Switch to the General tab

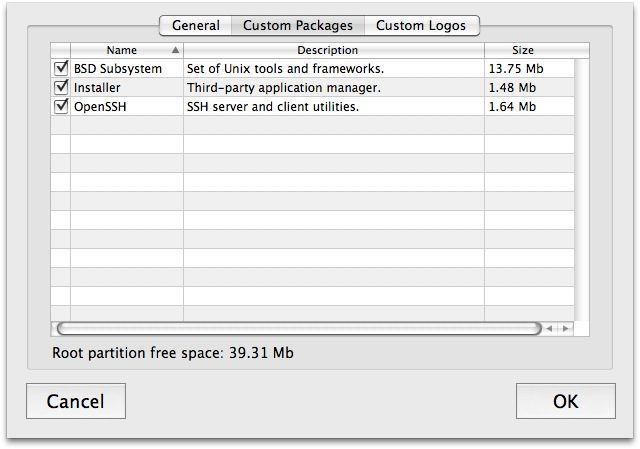[x=195, y=25]
